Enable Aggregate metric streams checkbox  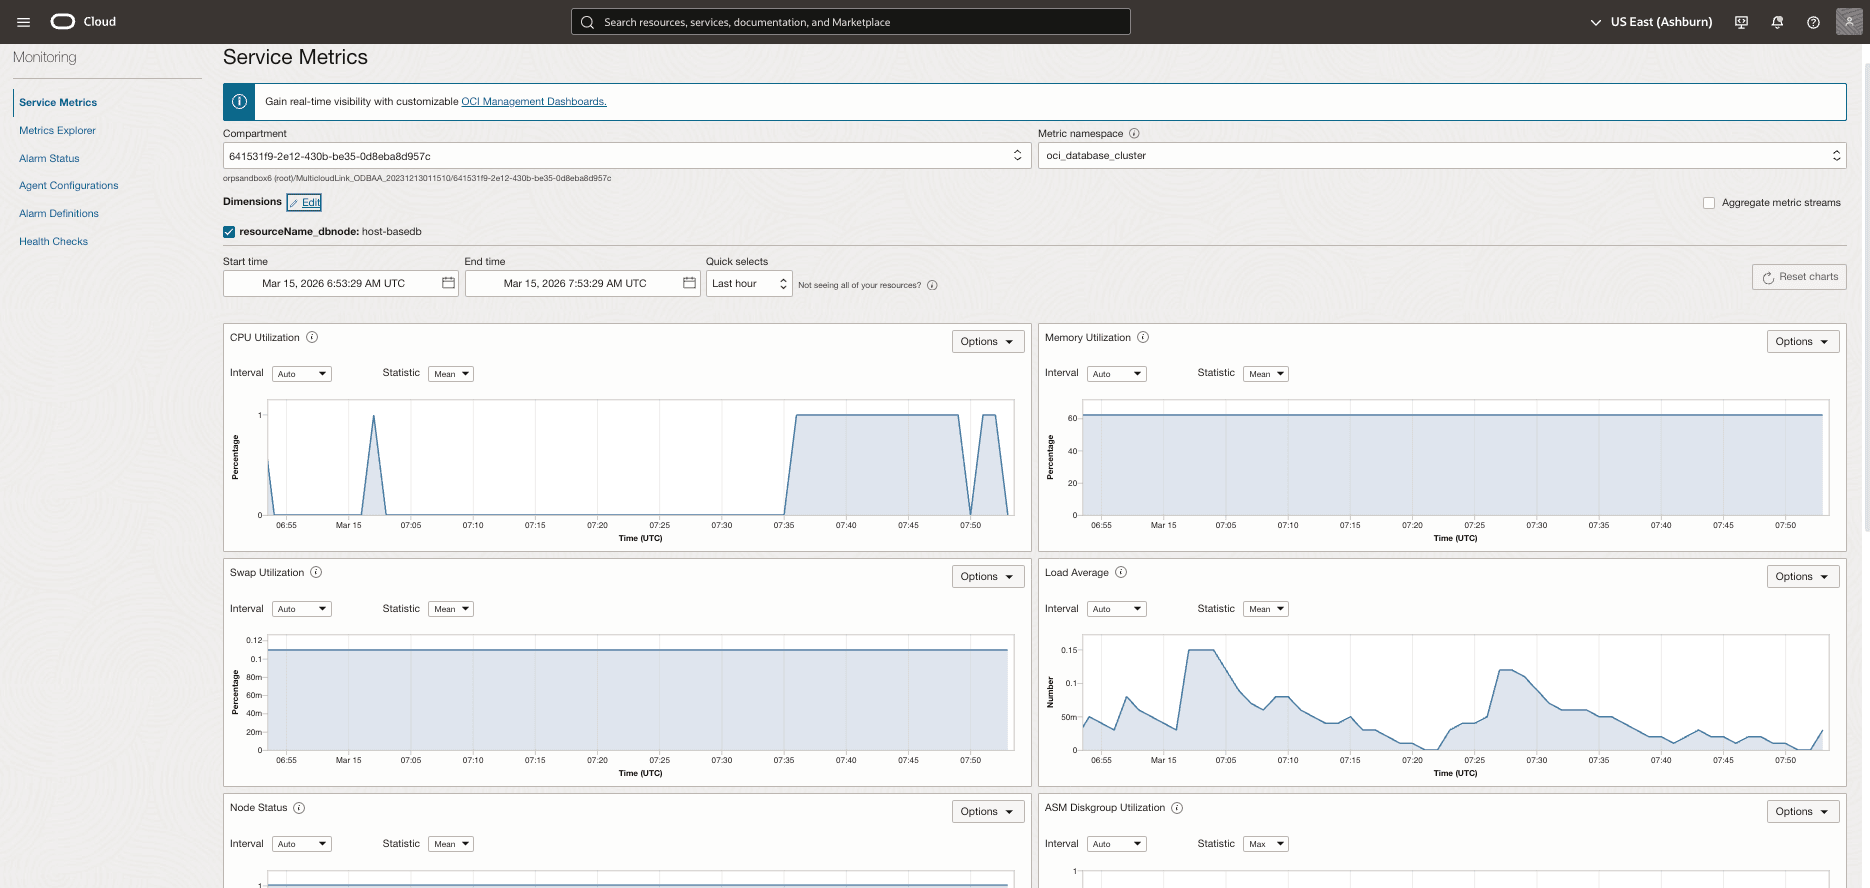coord(1709,203)
